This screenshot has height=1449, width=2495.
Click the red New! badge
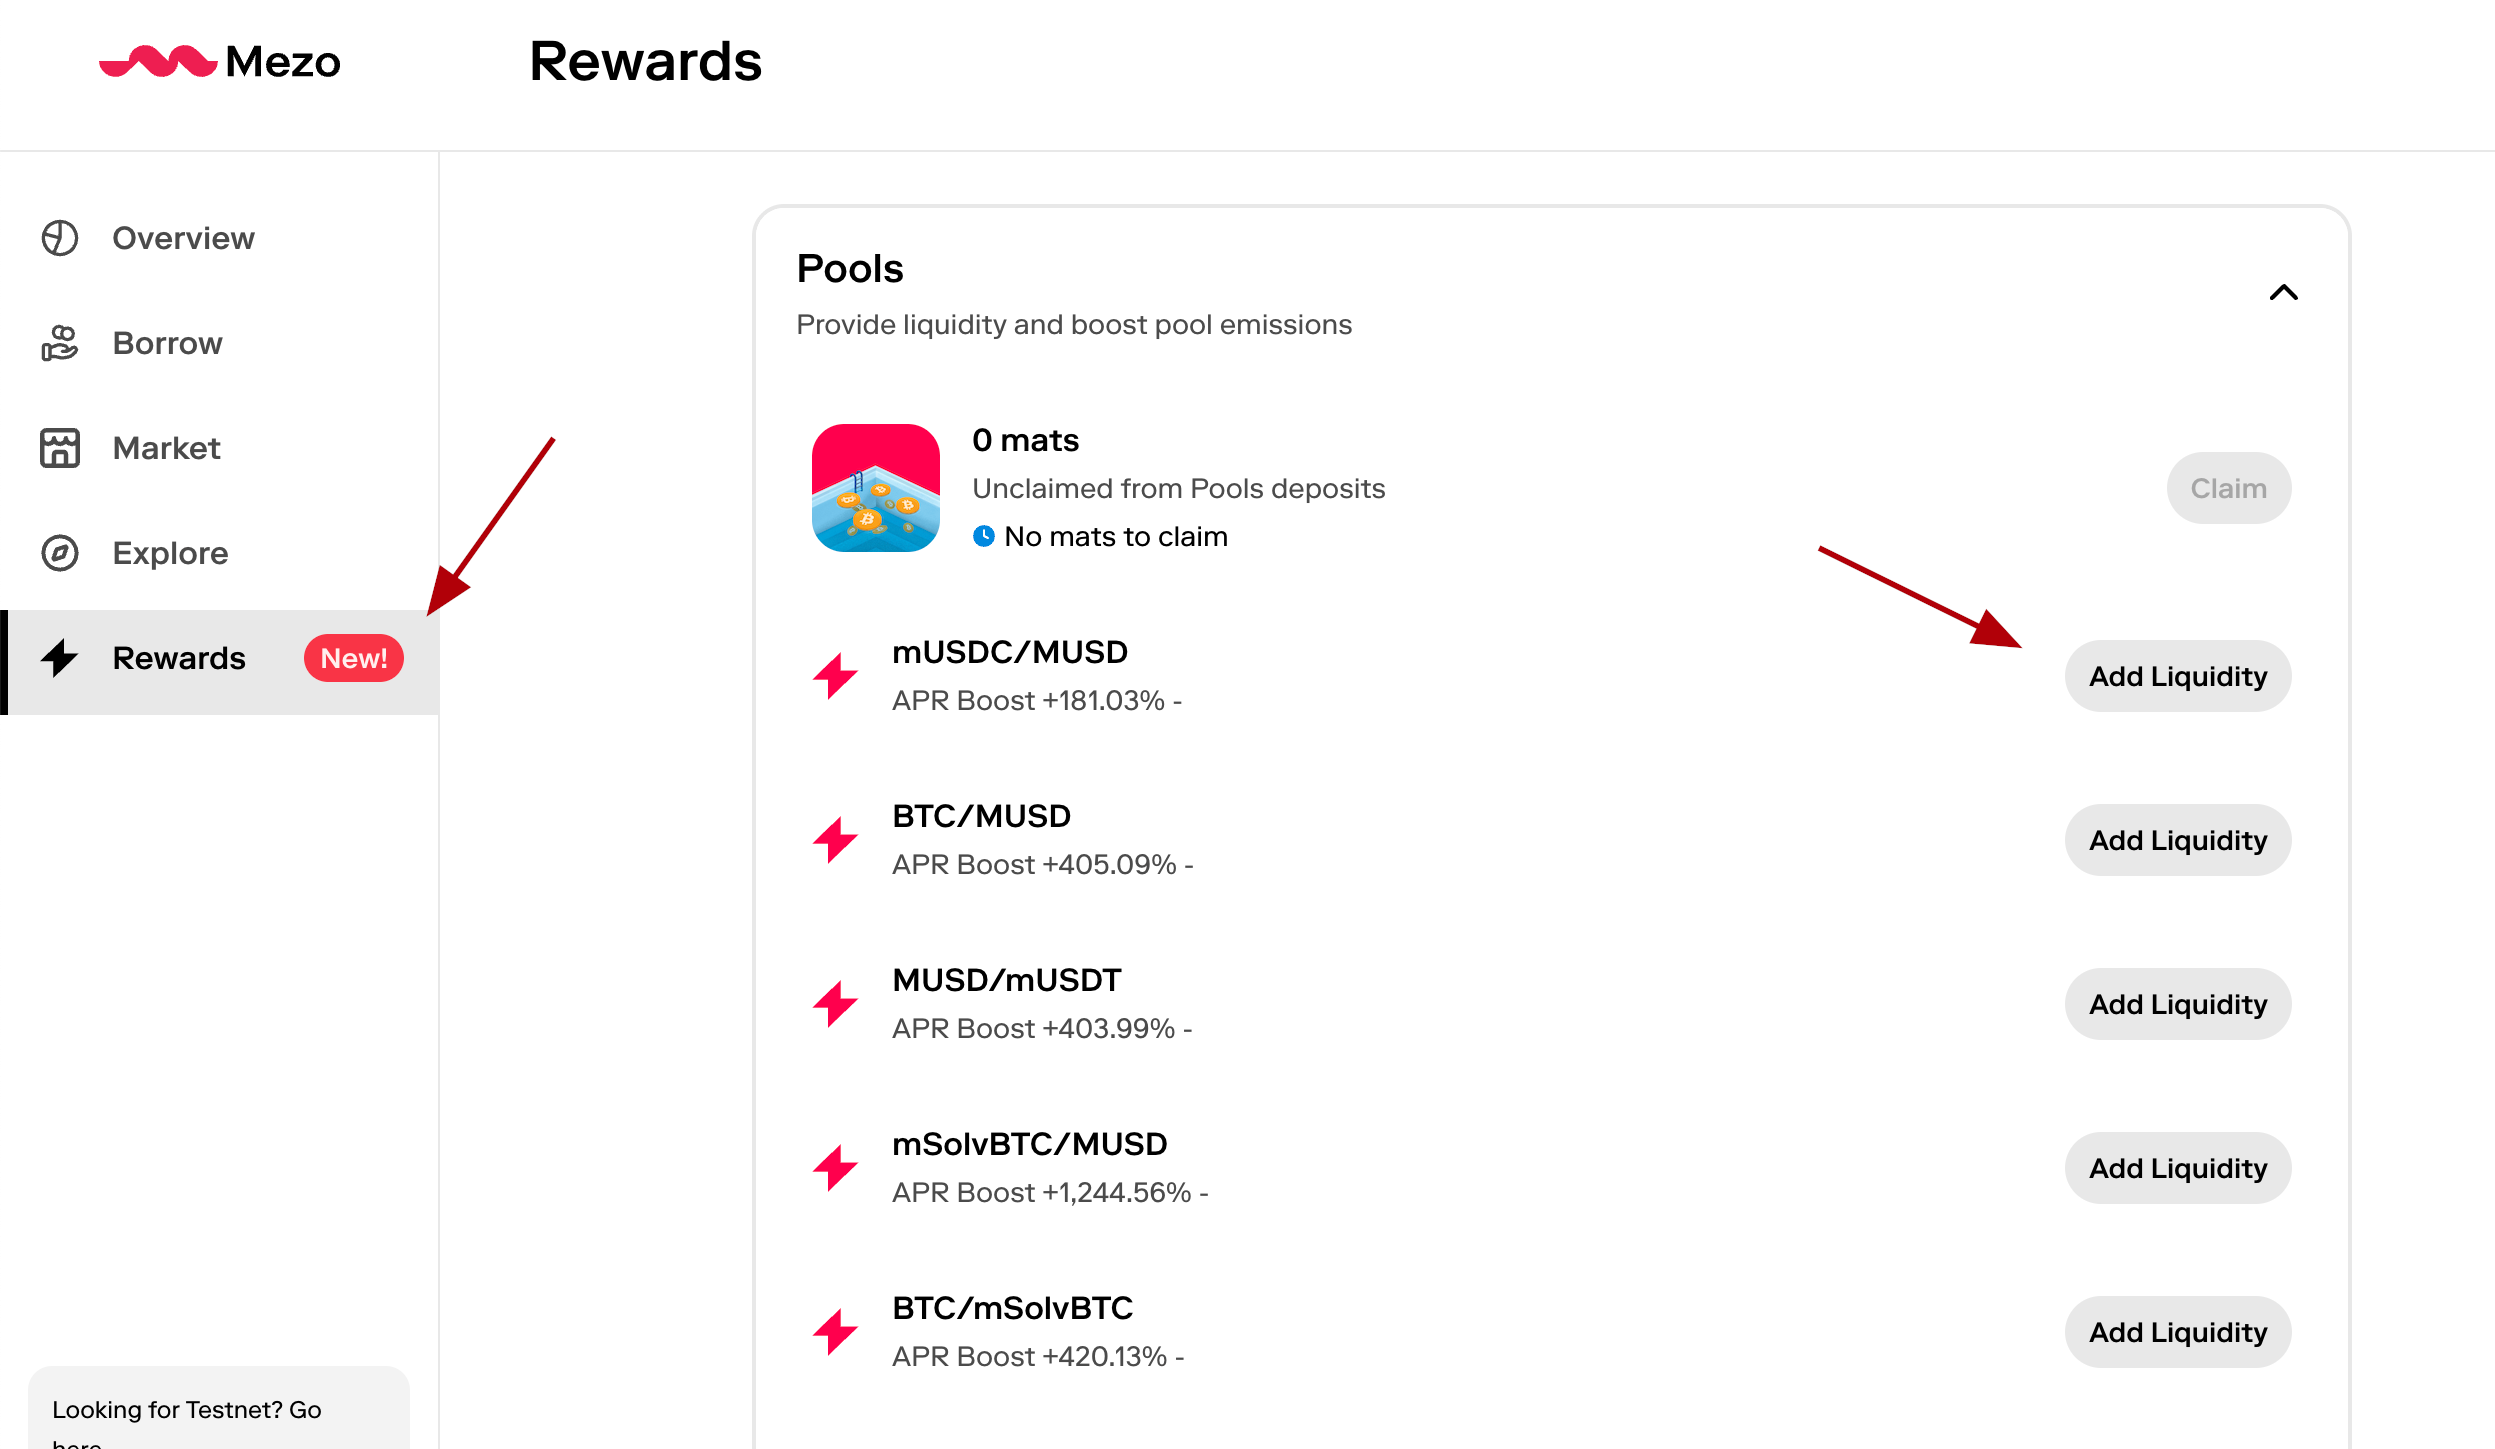[x=353, y=658]
